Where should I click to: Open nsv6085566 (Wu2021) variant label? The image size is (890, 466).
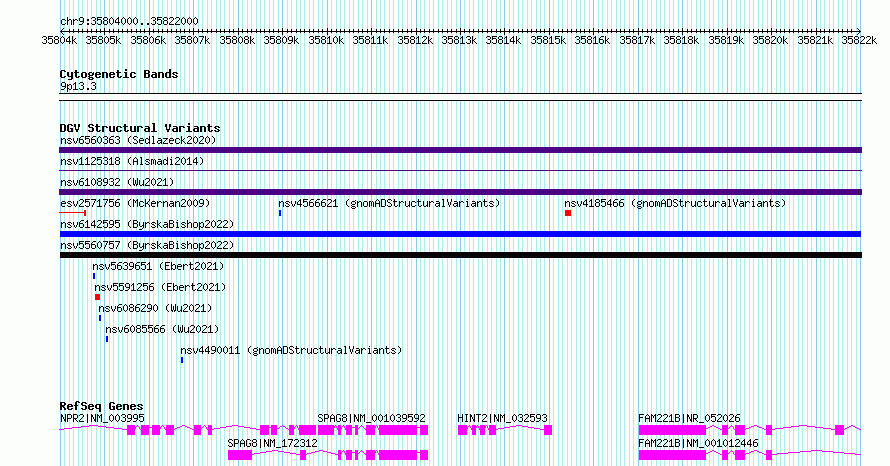click(x=162, y=329)
